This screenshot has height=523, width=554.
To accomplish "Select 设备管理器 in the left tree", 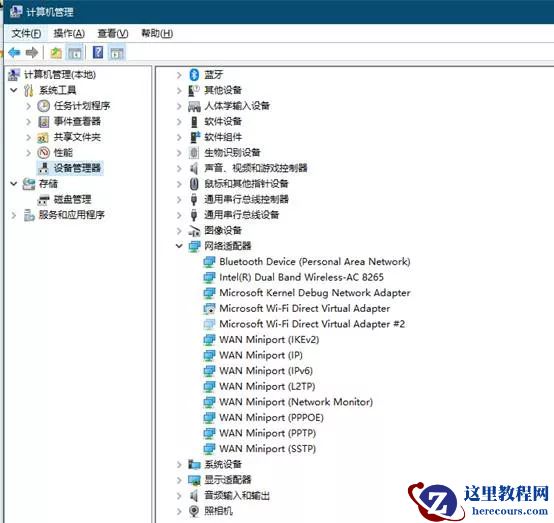I will (x=77, y=168).
